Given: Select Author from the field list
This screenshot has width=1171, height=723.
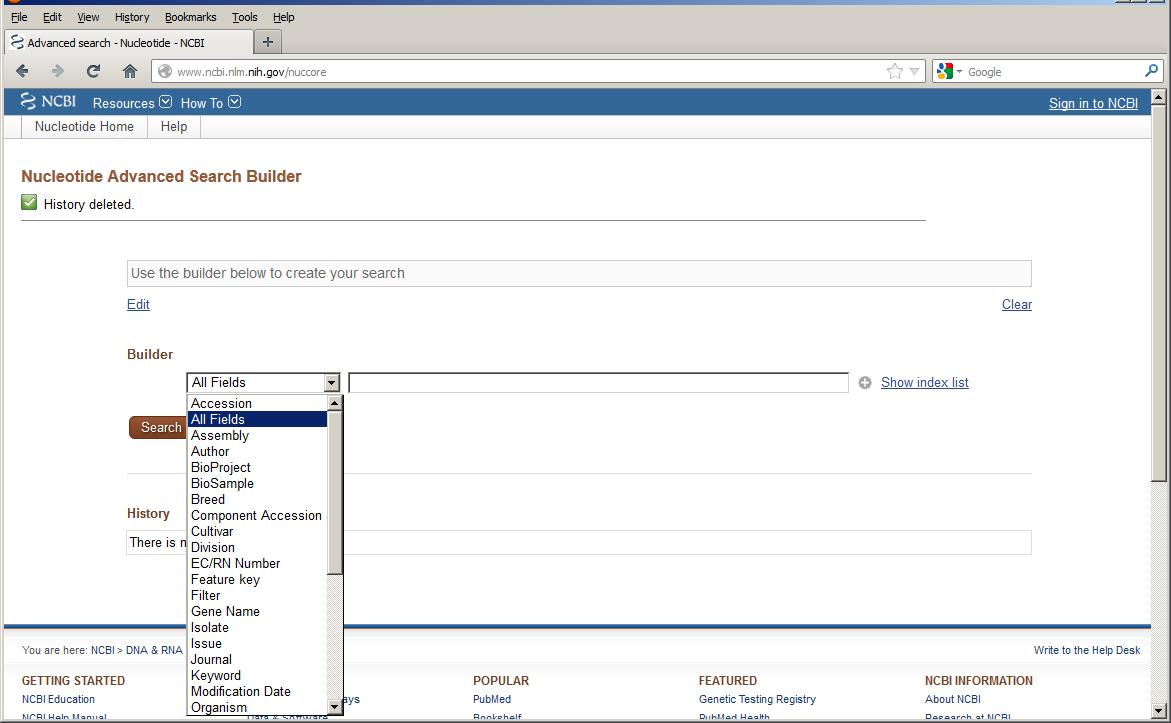Looking at the screenshot, I should click(258, 451).
